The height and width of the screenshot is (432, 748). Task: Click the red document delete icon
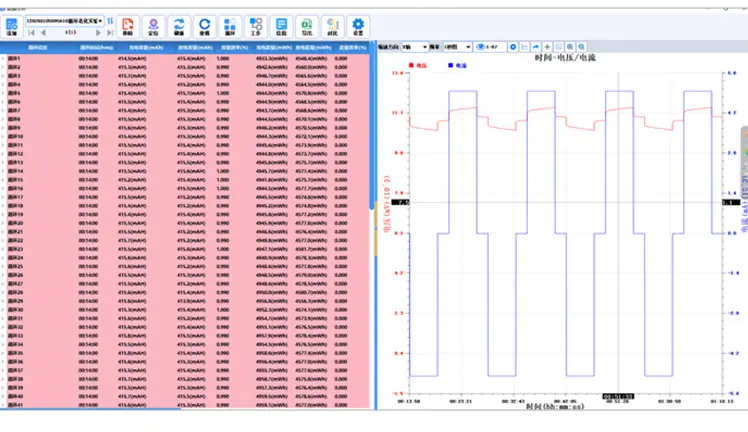(x=128, y=26)
